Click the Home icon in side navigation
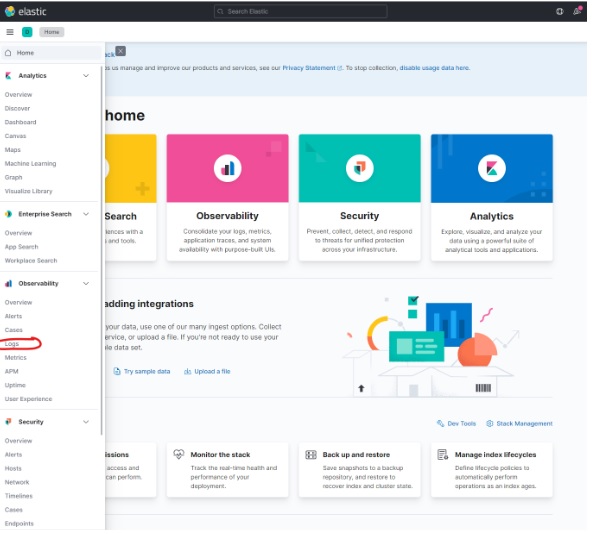593x534 pixels. point(8,53)
